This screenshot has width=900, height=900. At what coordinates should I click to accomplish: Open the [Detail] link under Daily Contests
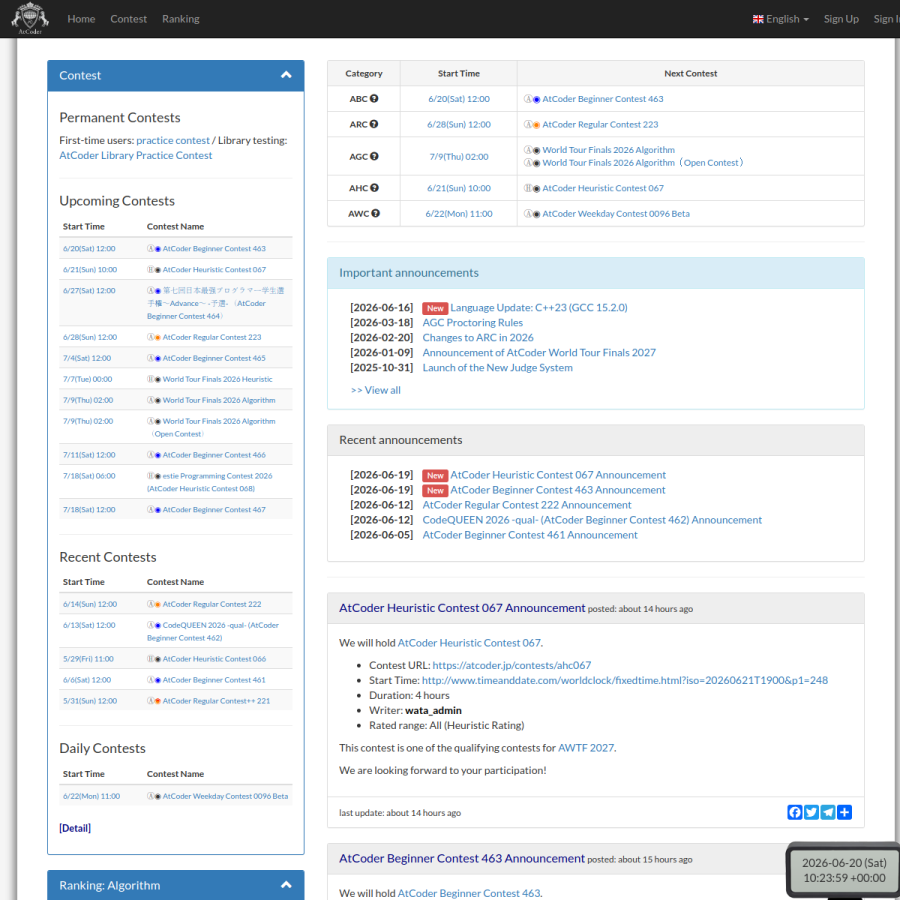pos(75,828)
